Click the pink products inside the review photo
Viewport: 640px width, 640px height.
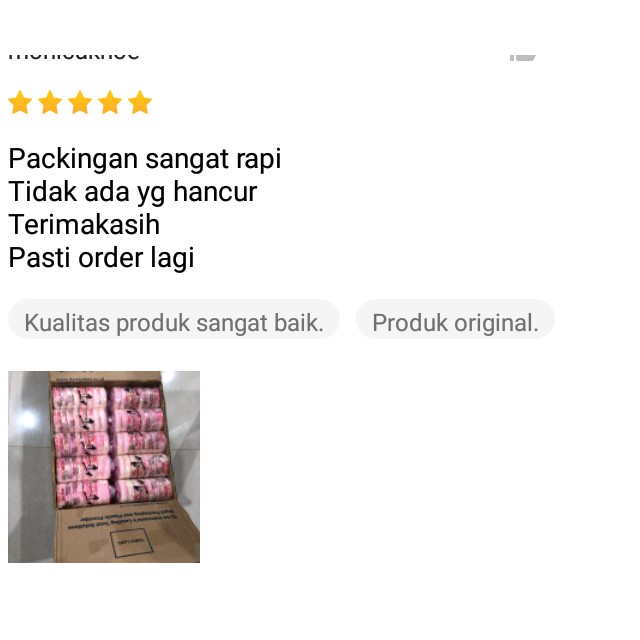click(112, 447)
